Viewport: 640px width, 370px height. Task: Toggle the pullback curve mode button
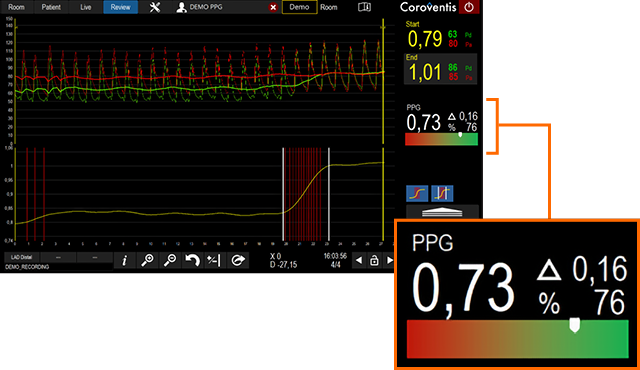pyautogui.click(x=417, y=193)
